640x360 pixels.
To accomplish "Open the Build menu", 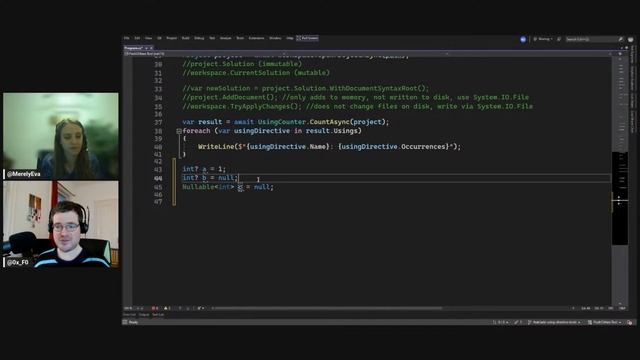I will [186, 38].
